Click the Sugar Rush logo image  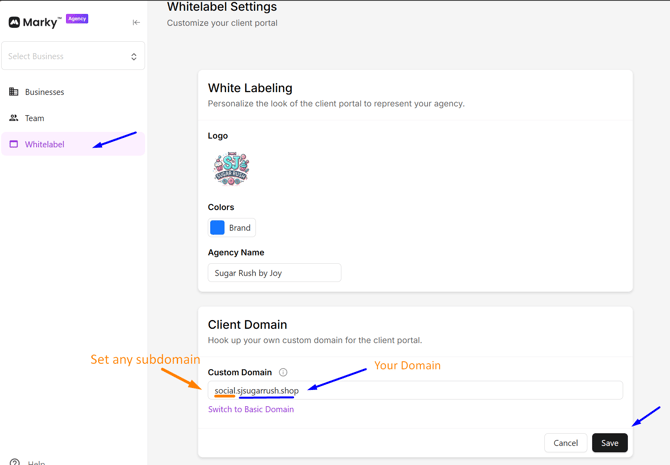[x=231, y=168]
